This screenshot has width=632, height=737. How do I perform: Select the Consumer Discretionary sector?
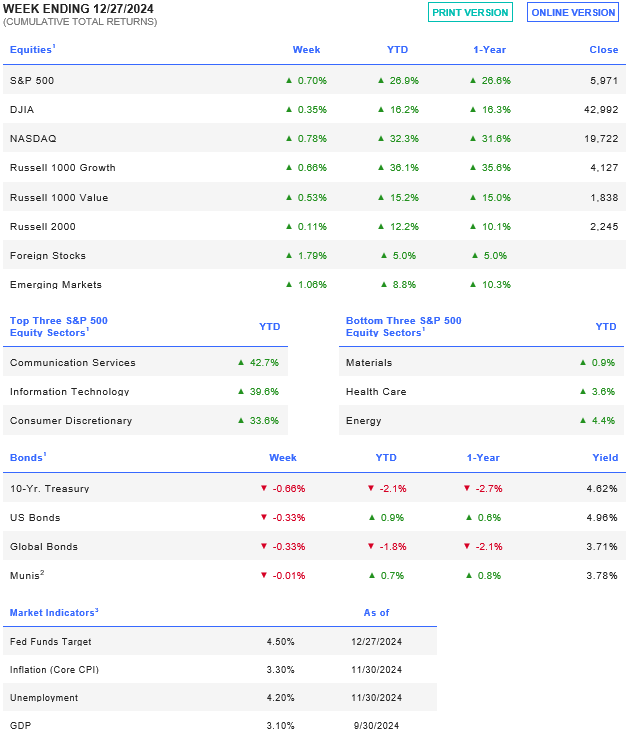[x=71, y=421]
